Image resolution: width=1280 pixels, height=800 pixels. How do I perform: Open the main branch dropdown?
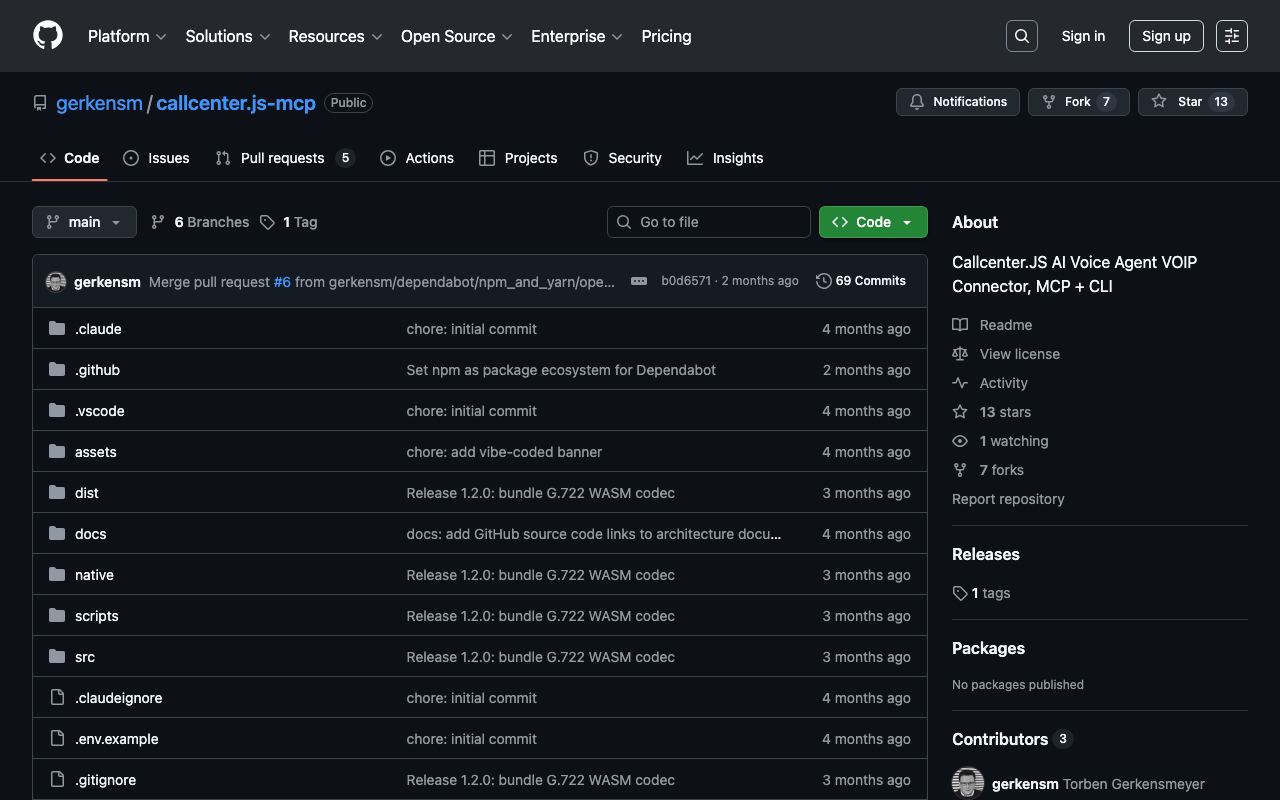click(x=84, y=222)
